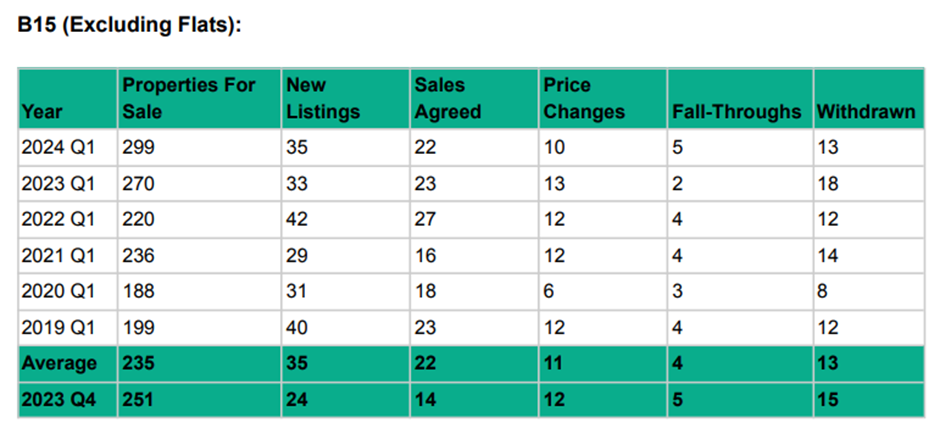This screenshot has width=940, height=428.
Task: Select the Average row label
Action: tap(59, 363)
